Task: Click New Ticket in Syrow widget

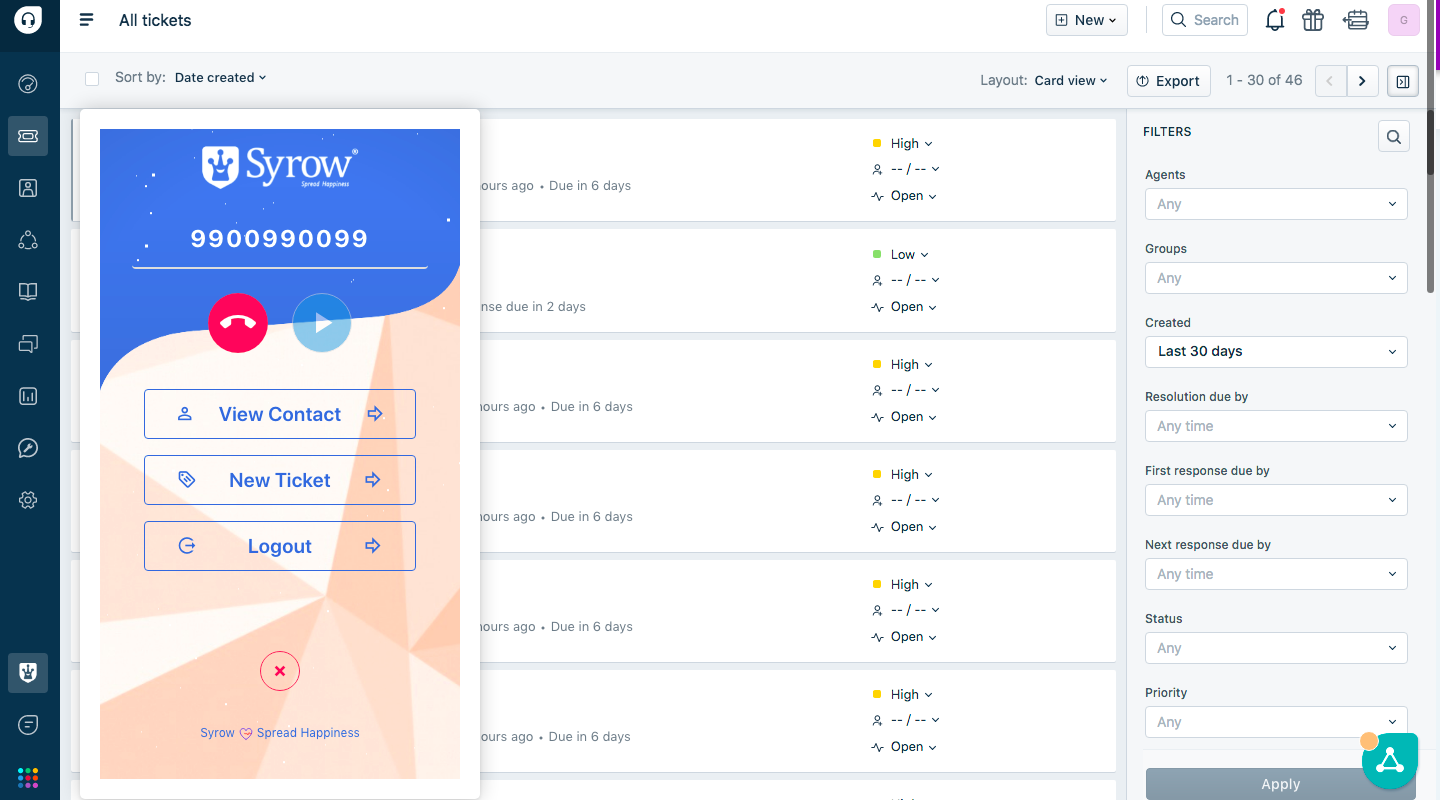Action: tap(280, 480)
